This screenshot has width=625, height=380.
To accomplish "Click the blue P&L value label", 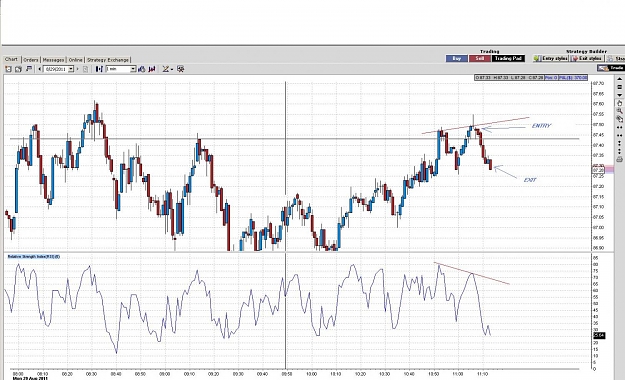I will [573, 77].
